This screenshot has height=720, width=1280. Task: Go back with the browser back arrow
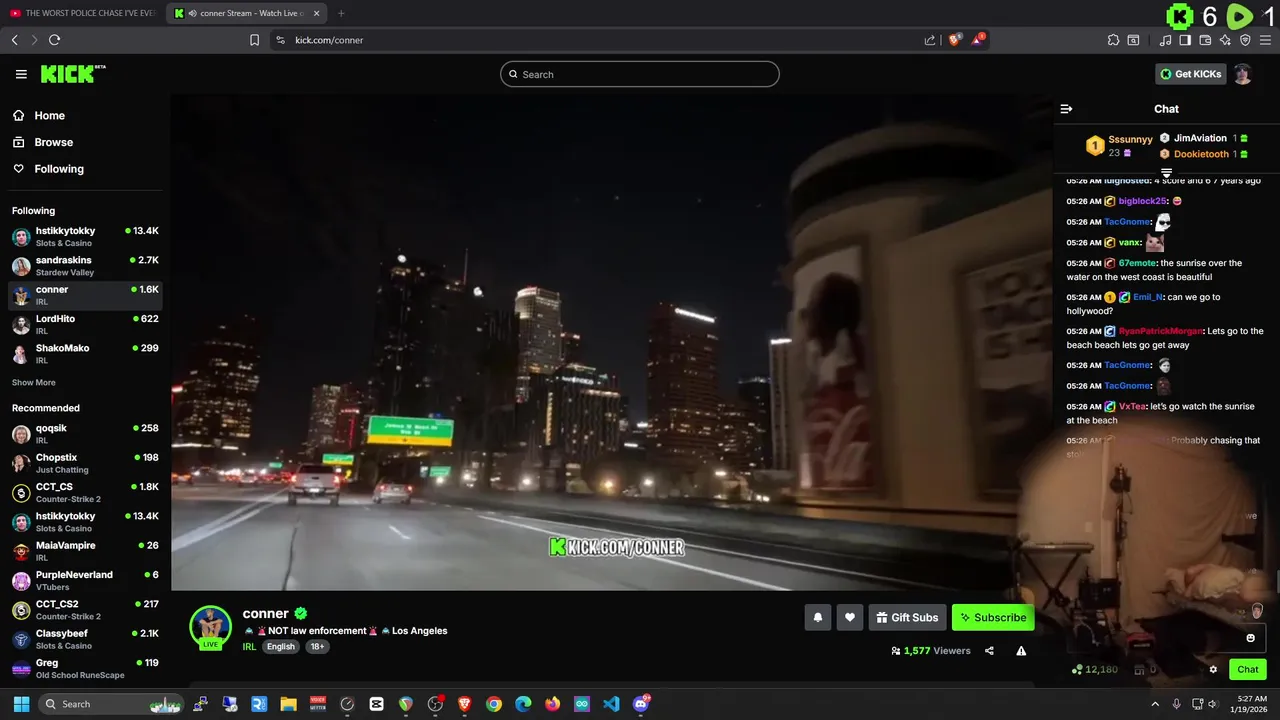tap(14, 40)
